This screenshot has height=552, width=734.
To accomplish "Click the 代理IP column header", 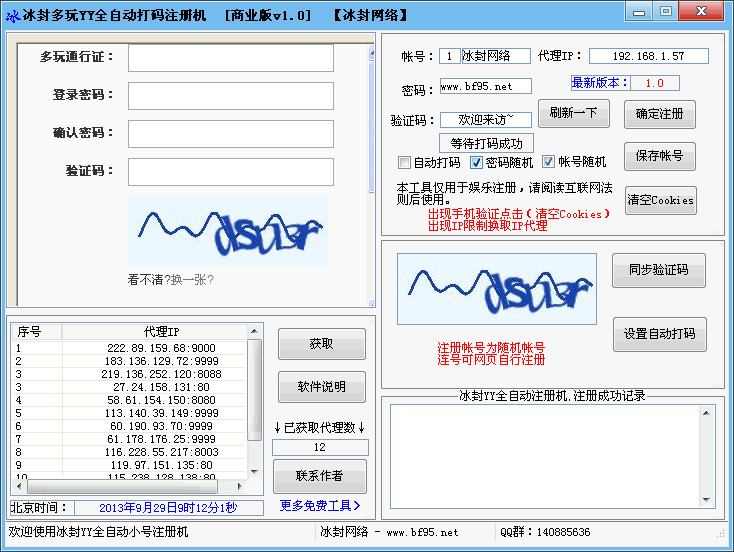I will [154, 332].
